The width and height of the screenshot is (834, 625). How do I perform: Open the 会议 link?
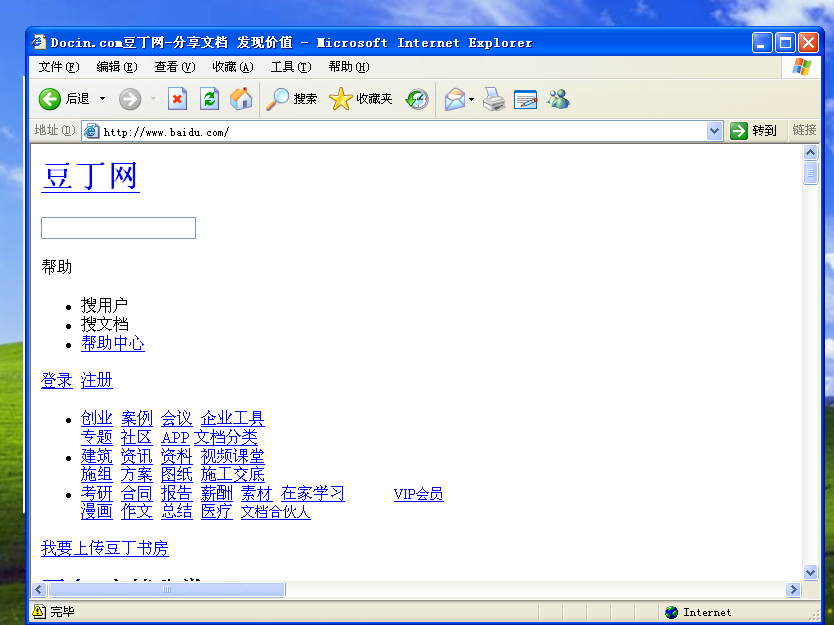pyautogui.click(x=177, y=419)
